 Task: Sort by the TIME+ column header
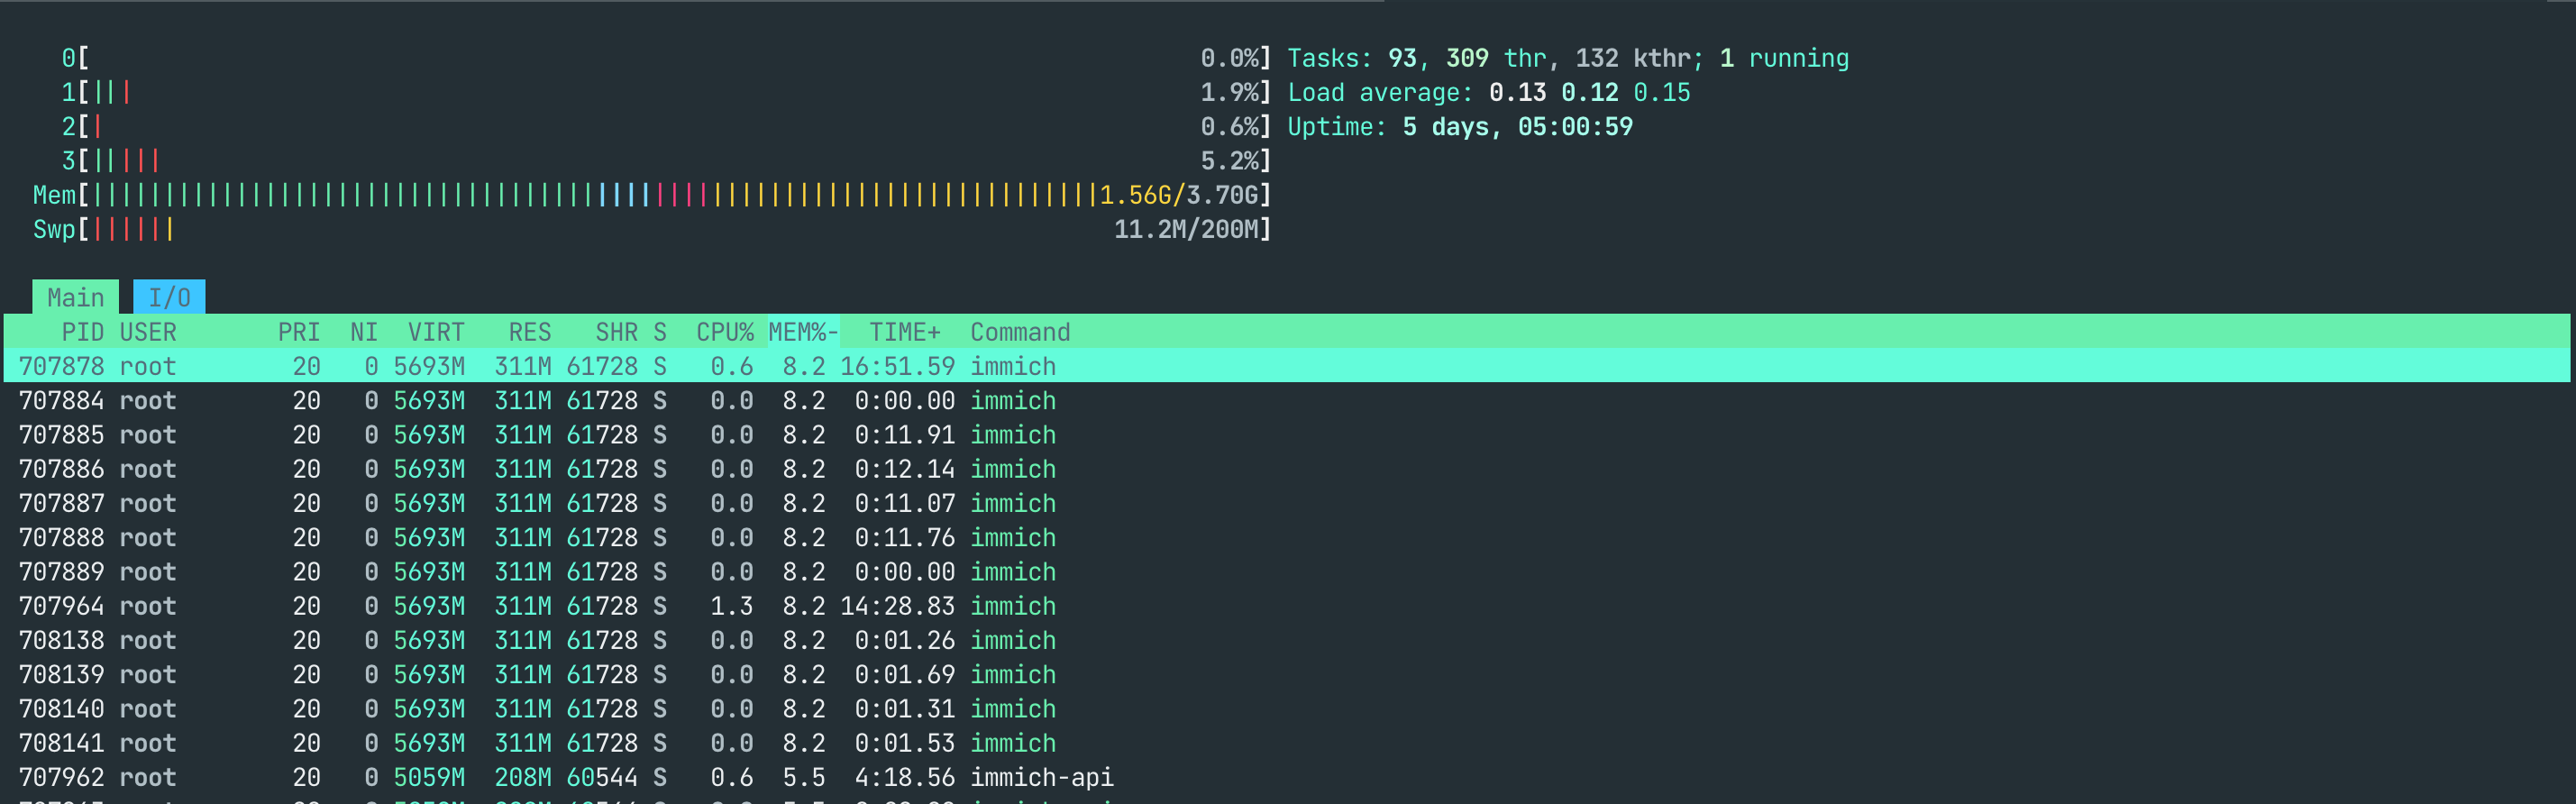click(x=904, y=332)
